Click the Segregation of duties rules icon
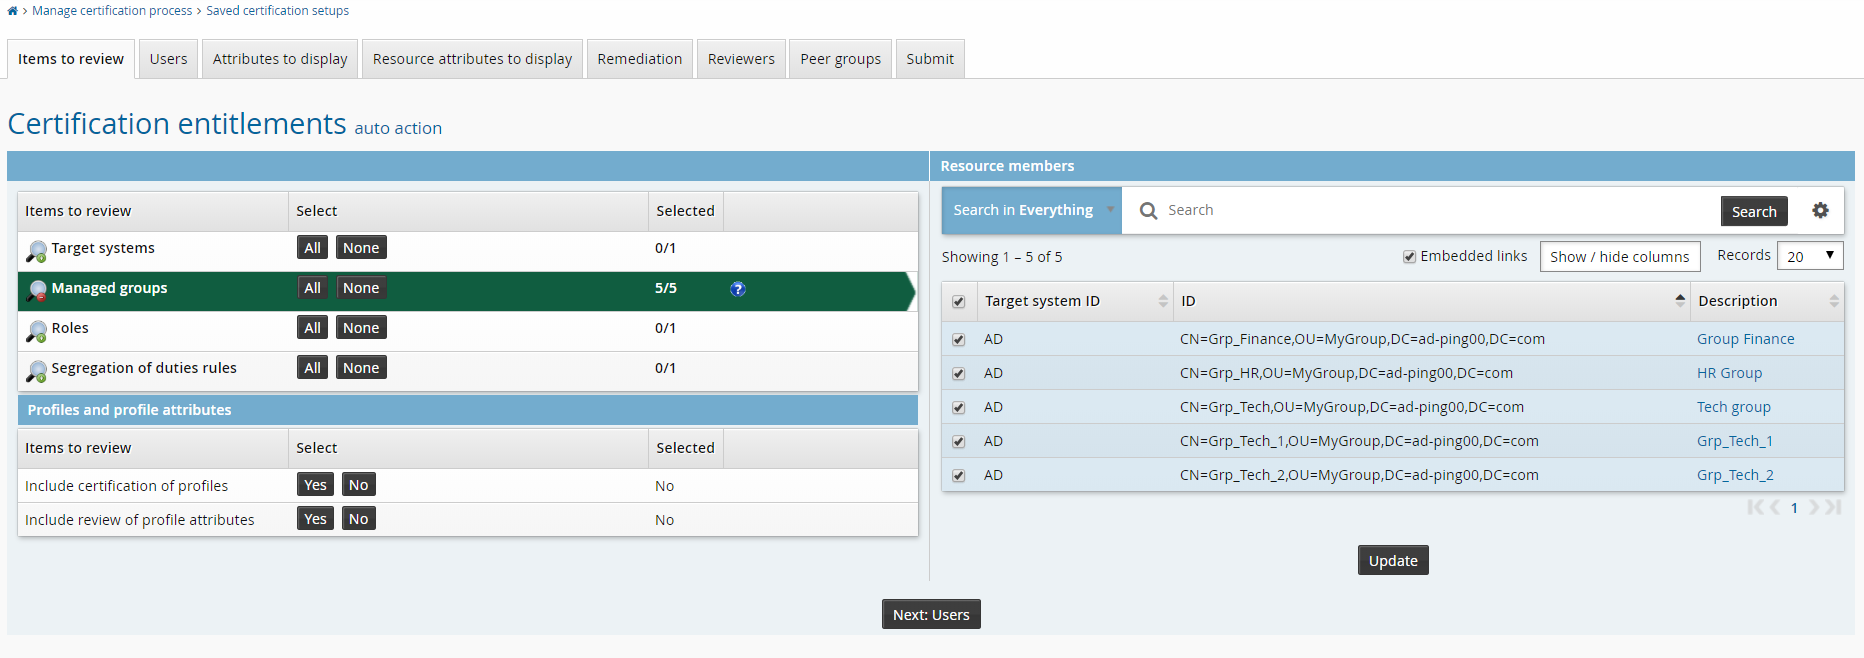 (36, 371)
